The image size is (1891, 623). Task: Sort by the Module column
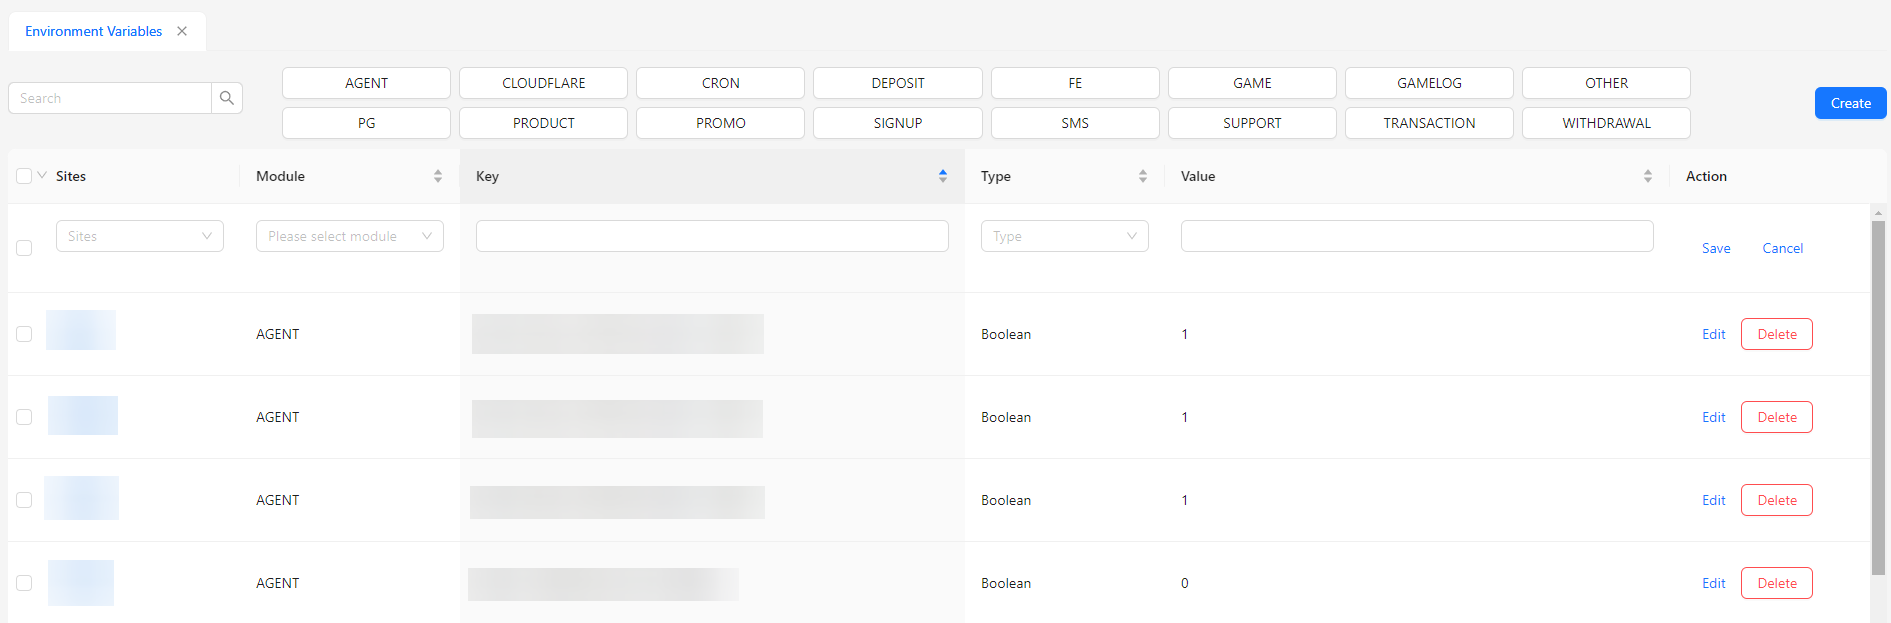pyautogui.click(x=437, y=176)
